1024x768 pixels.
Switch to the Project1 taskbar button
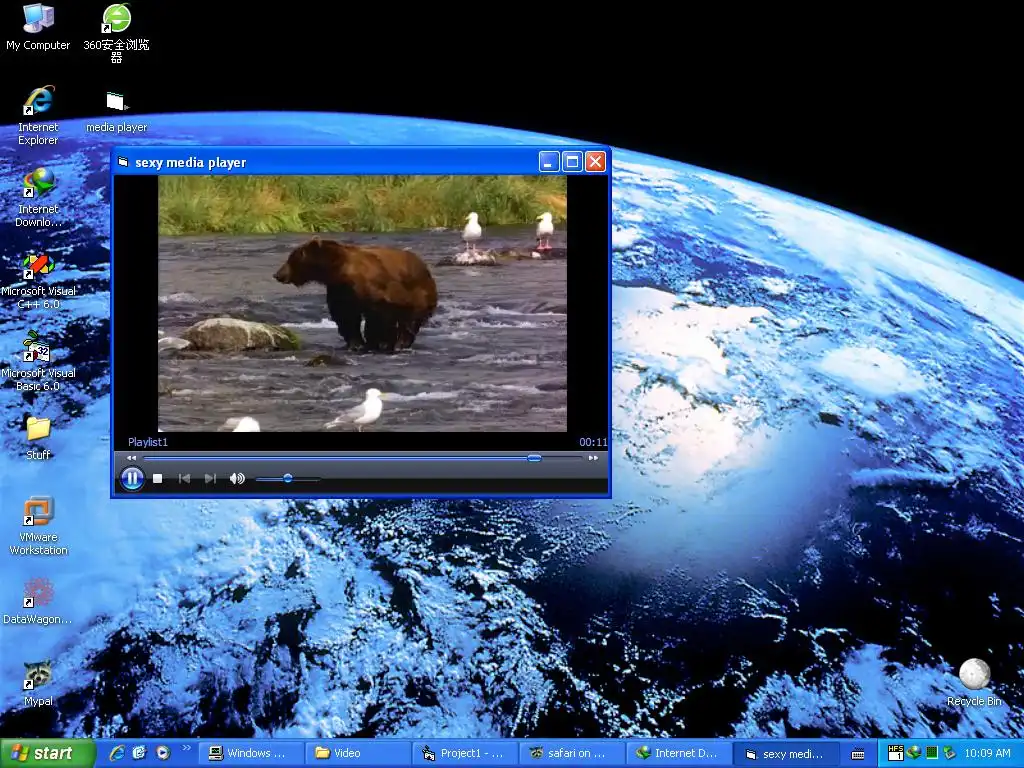click(x=465, y=754)
